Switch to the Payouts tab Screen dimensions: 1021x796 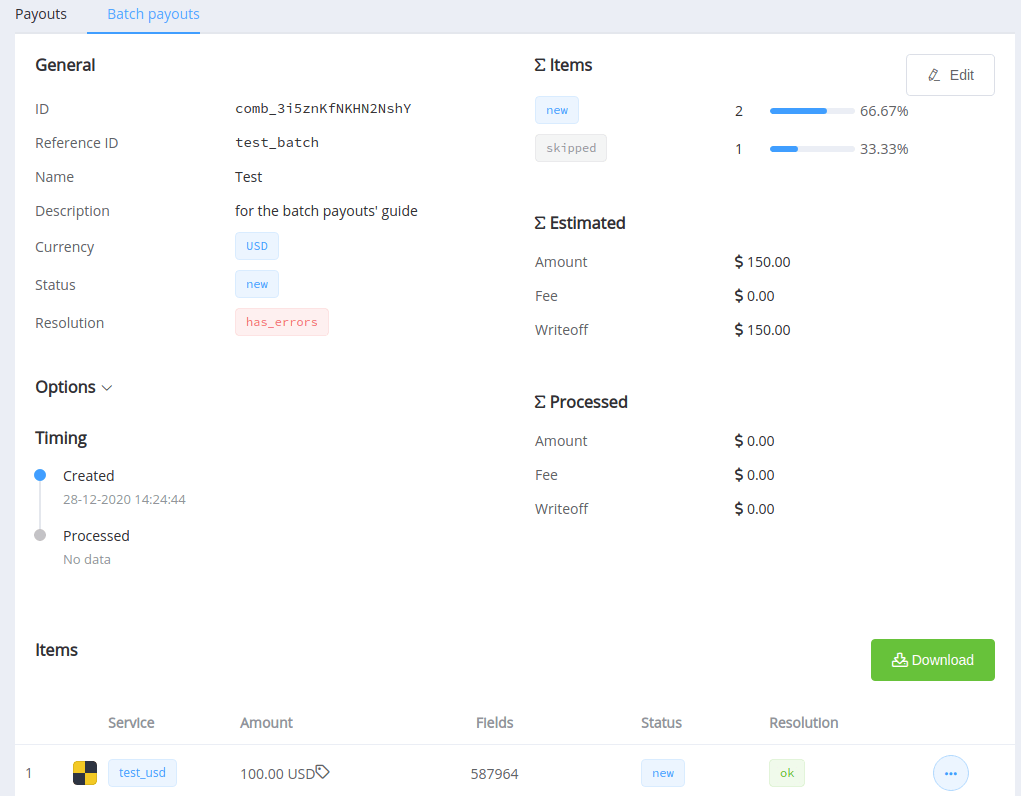click(41, 15)
